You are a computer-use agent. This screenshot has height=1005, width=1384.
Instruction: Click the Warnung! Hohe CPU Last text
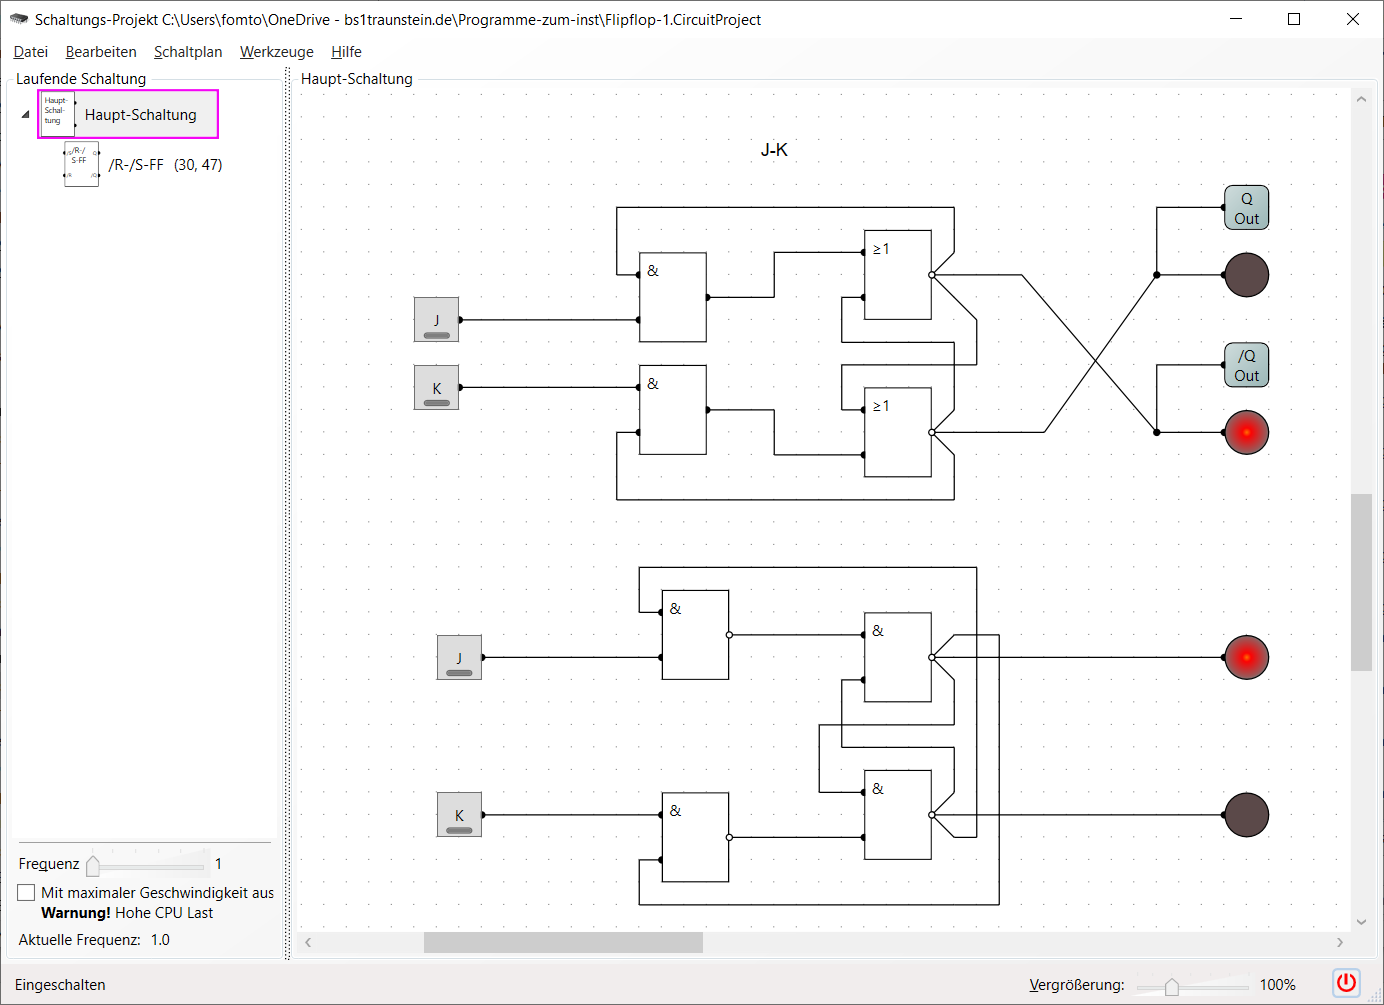coord(127,913)
